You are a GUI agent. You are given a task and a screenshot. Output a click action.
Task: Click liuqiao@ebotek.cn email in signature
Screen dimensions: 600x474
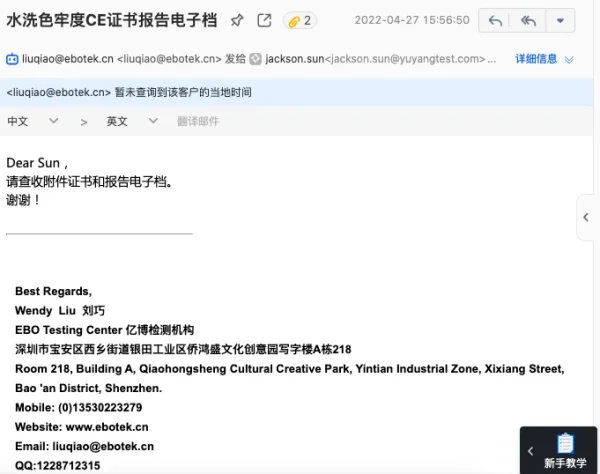coord(104,446)
